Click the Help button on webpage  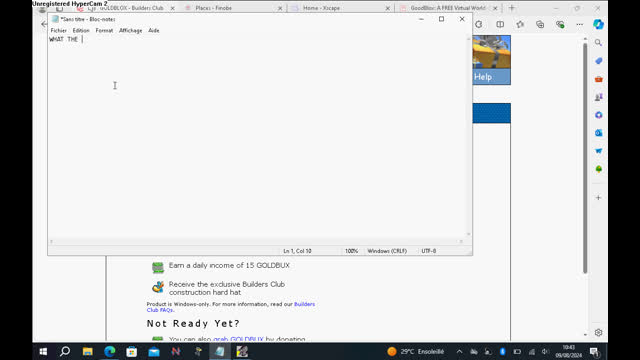(x=491, y=77)
